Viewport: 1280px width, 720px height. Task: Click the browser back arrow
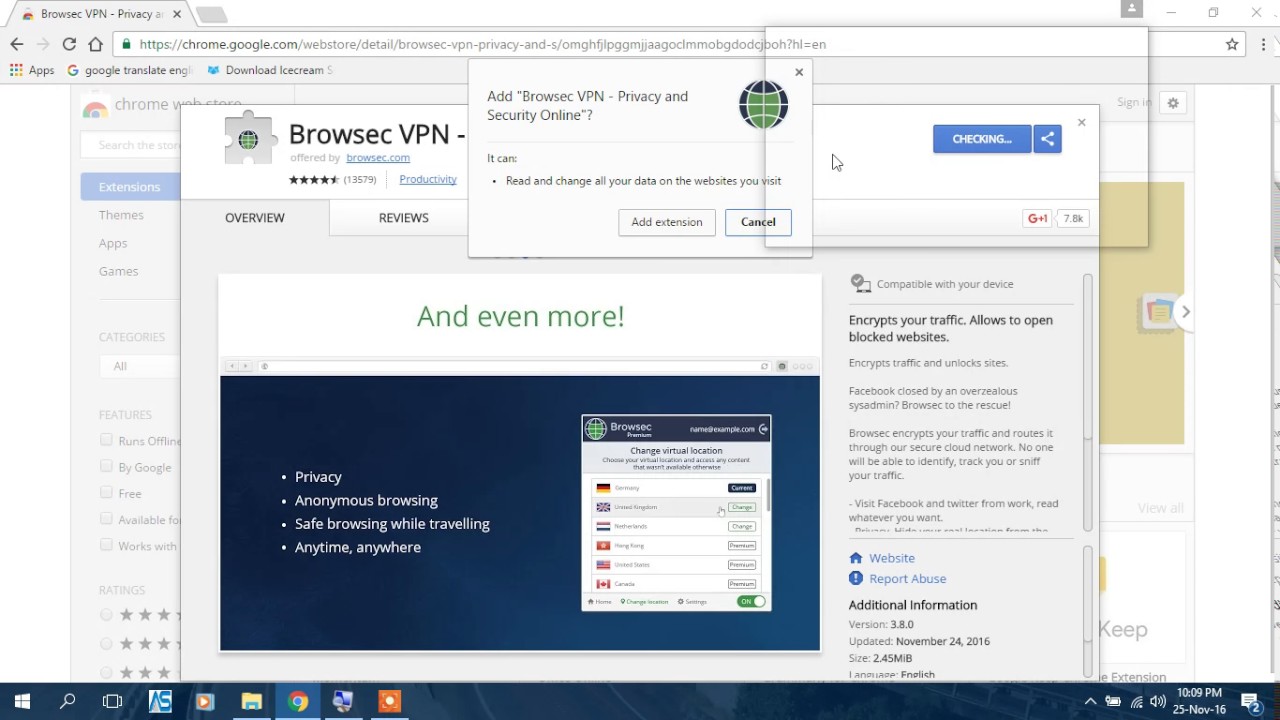coord(17,44)
